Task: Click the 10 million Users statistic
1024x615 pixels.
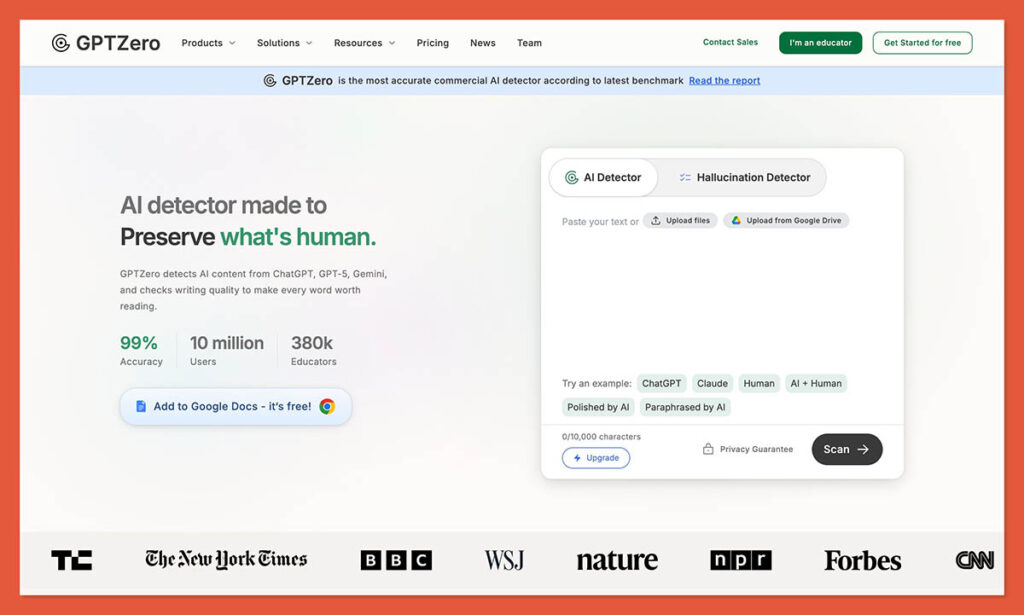Action: (227, 351)
